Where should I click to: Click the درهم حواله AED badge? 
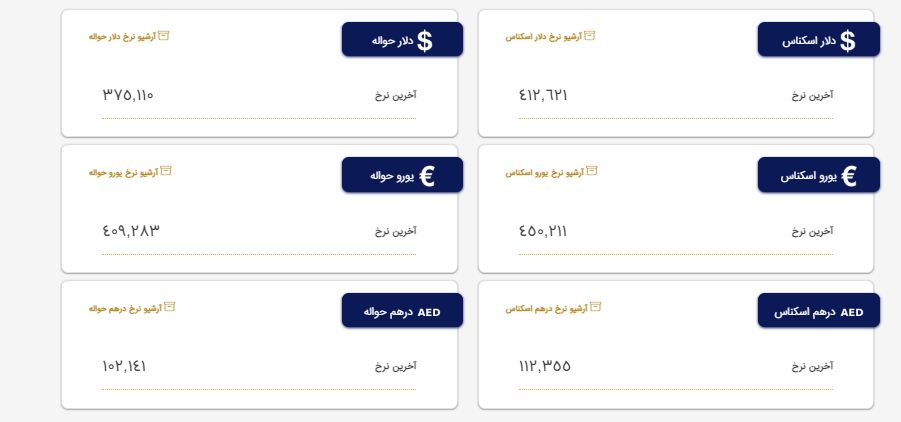(x=402, y=312)
